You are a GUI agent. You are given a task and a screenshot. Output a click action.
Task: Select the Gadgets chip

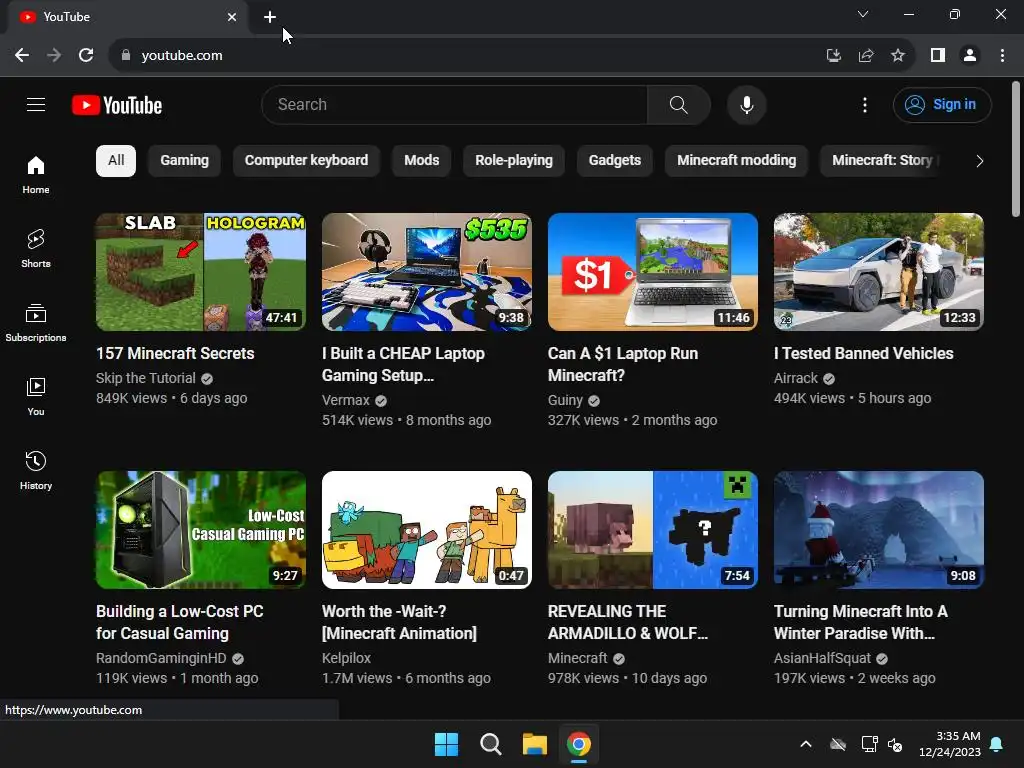pyautogui.click(x=615, y=161)
